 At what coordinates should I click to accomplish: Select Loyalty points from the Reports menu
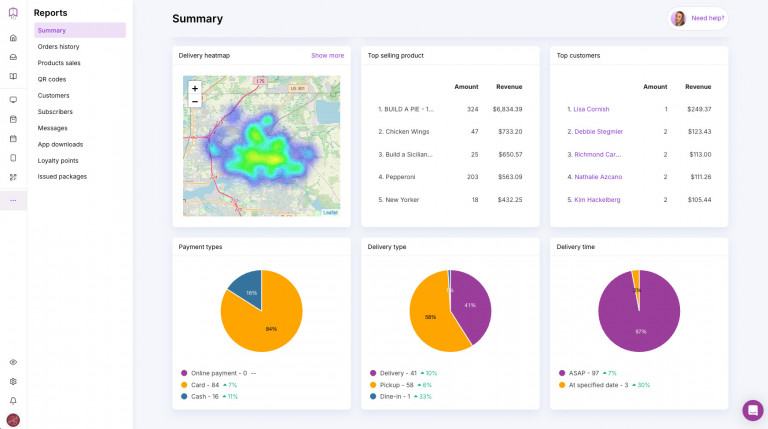59,160
